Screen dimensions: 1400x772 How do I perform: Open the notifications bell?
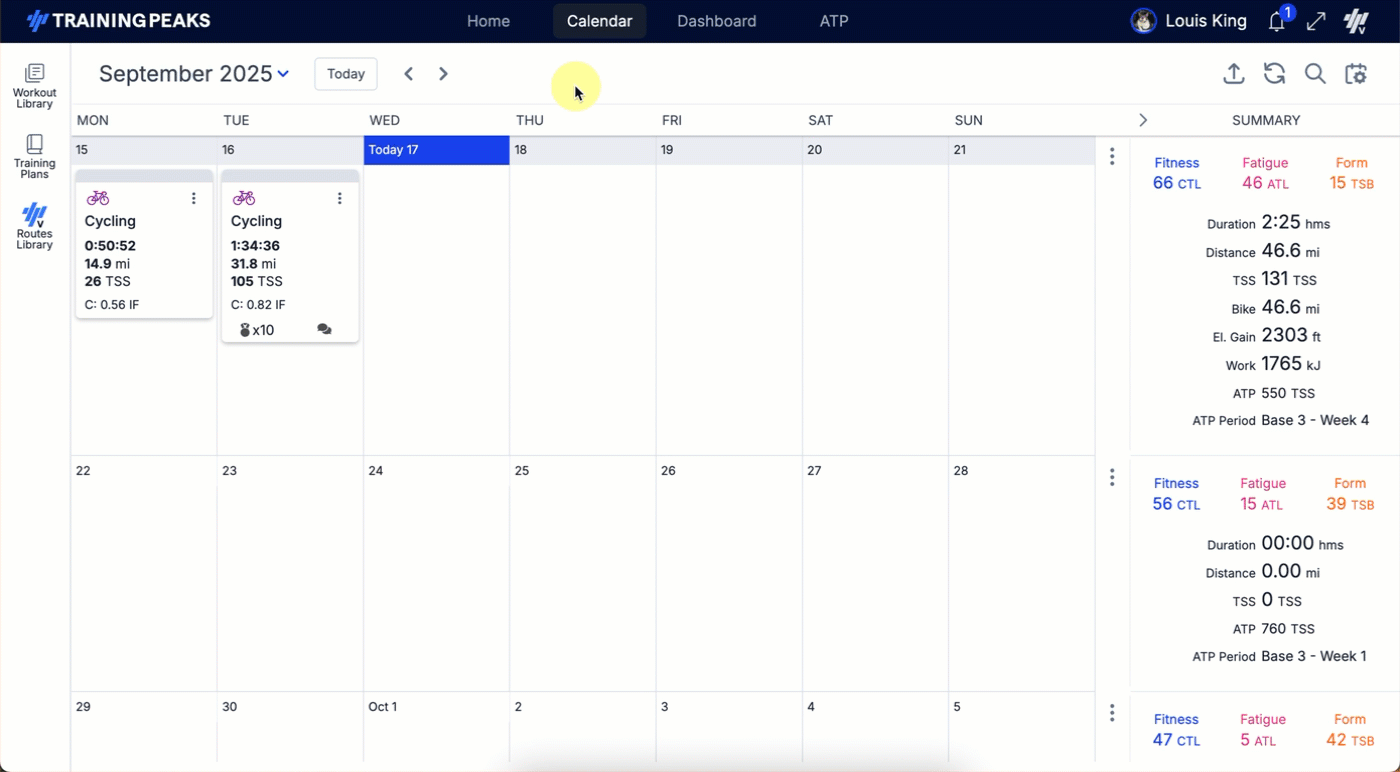click(x=1277, y=22)
